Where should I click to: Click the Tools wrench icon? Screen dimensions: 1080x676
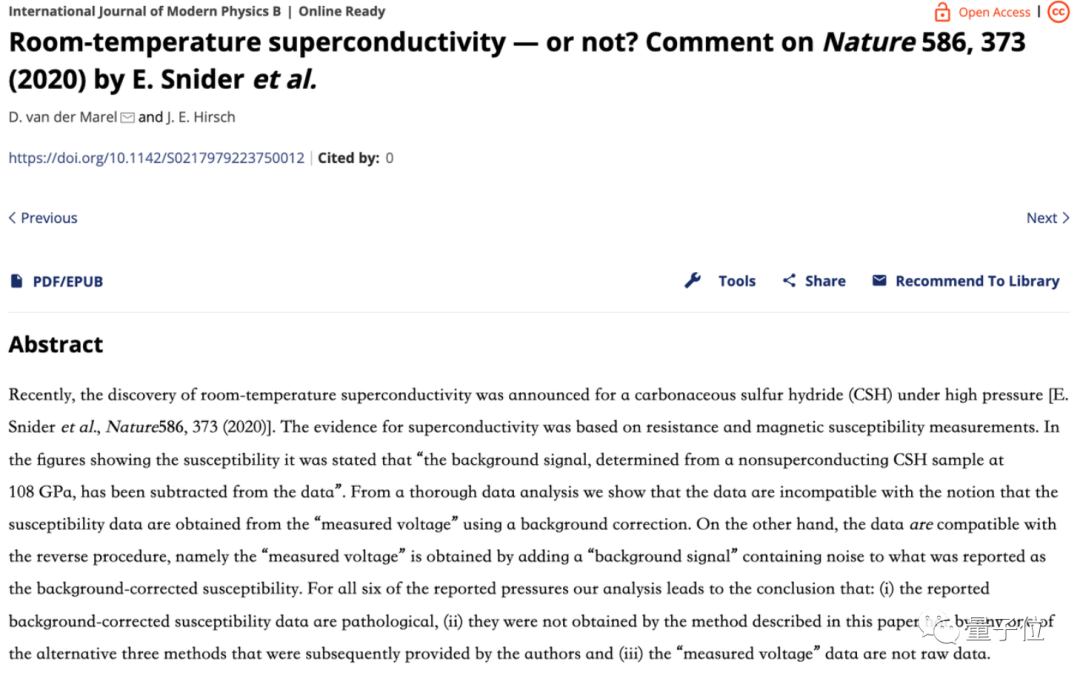pos(693,281)
